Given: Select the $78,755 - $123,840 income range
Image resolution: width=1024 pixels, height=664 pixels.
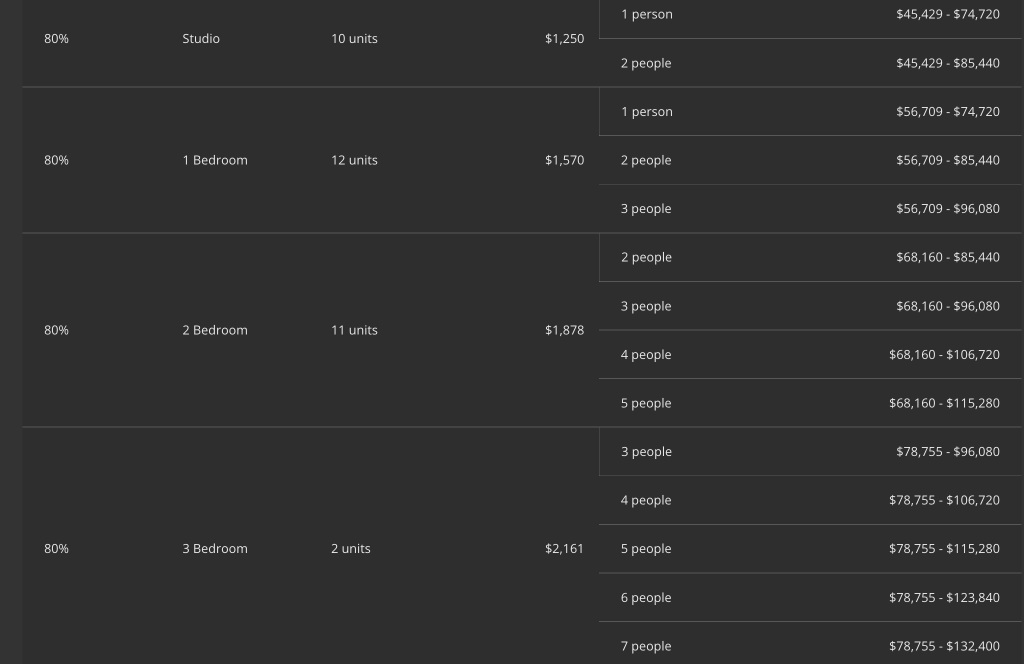Looking at the screenshot, I should [x=944, y=598].
